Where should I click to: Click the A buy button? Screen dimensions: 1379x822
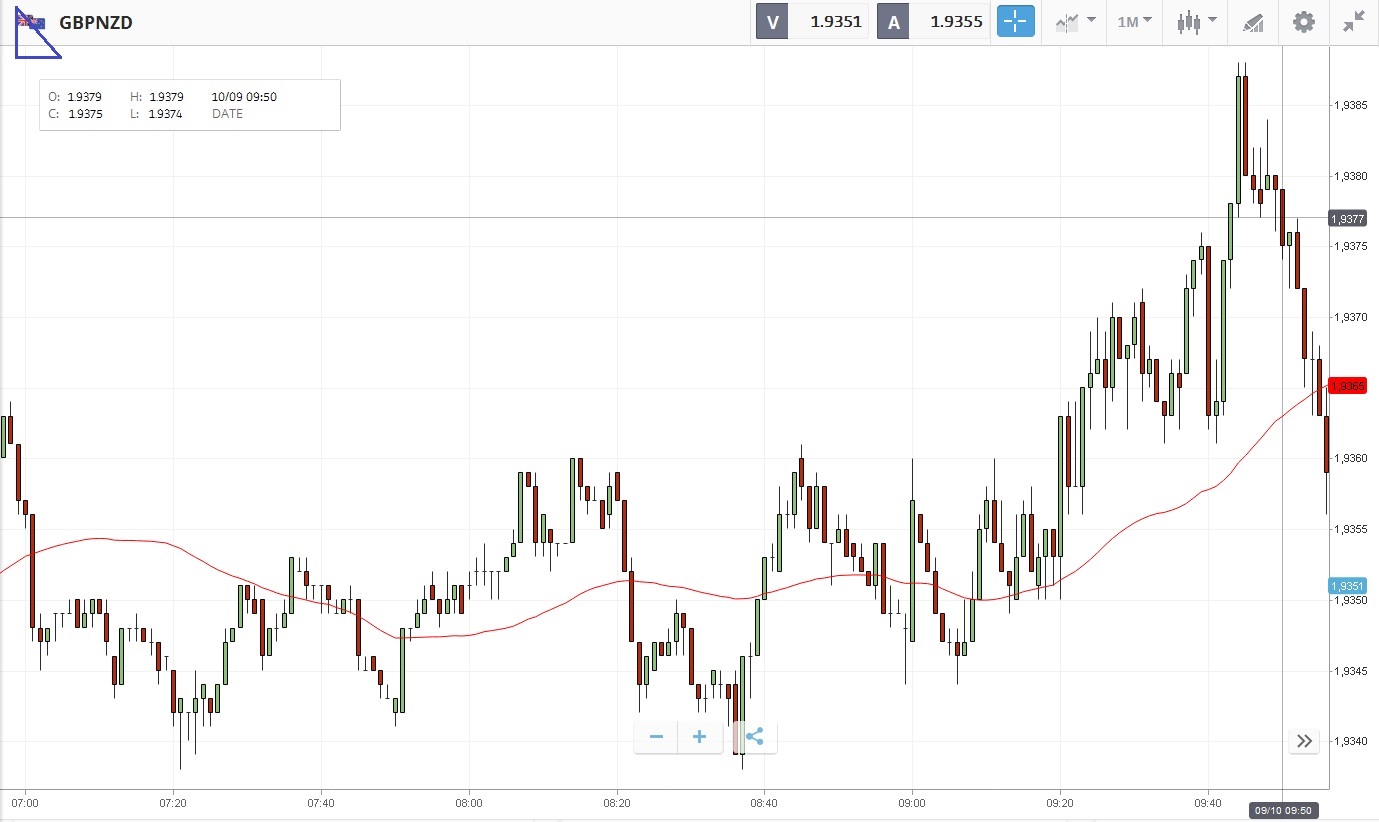pyautogui.click(x=892, y=21)
